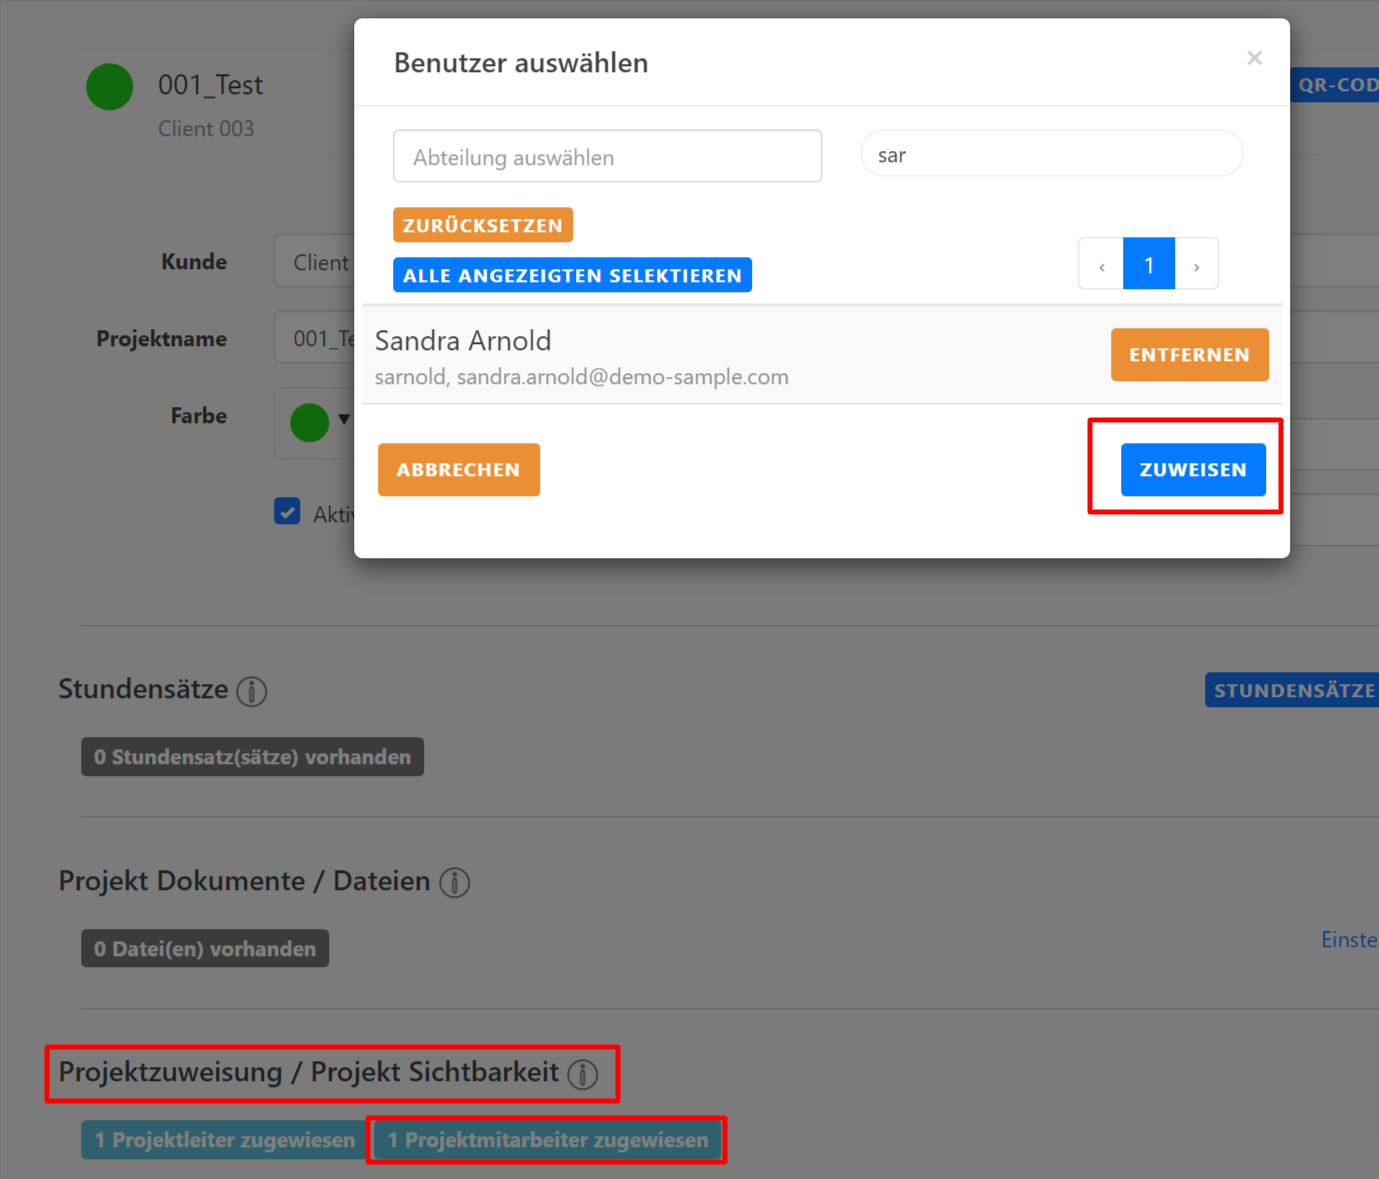This screenshot has width=1379, height=1179.
Task: Select page 1 in pagination
Action: point(1148,265)
